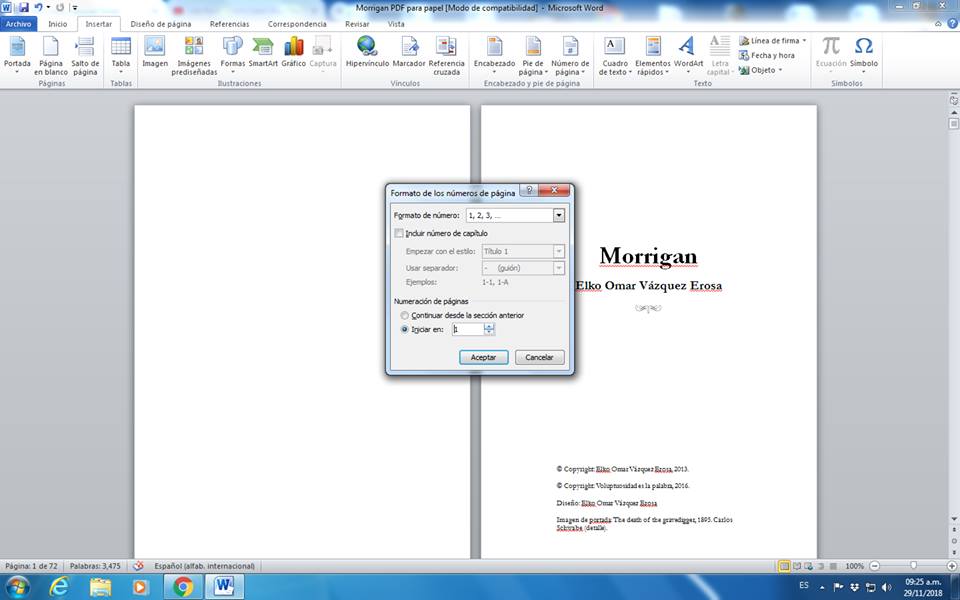Screen dimensions: 960x600
Task: Expand the Formato de número dropdown
Action: [559, 215]
